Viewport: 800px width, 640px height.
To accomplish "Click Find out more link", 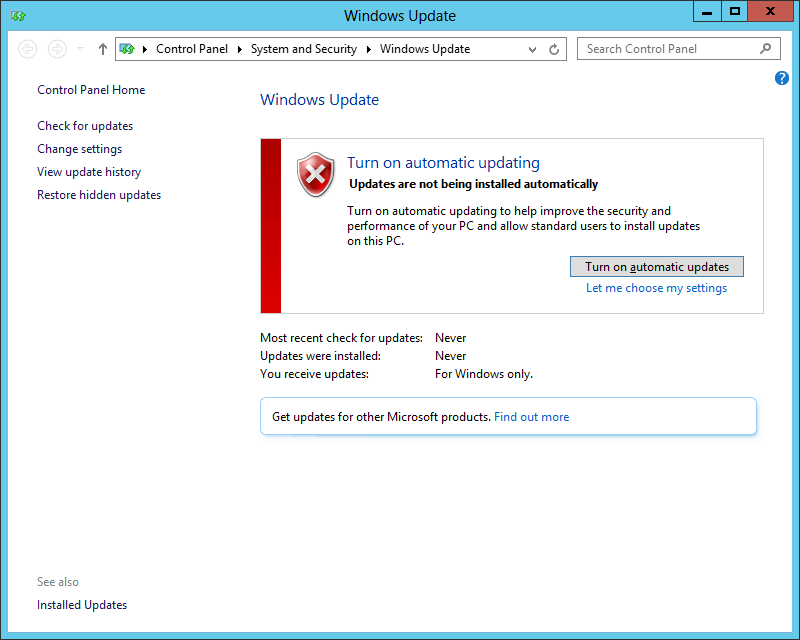I will (532, 417).
